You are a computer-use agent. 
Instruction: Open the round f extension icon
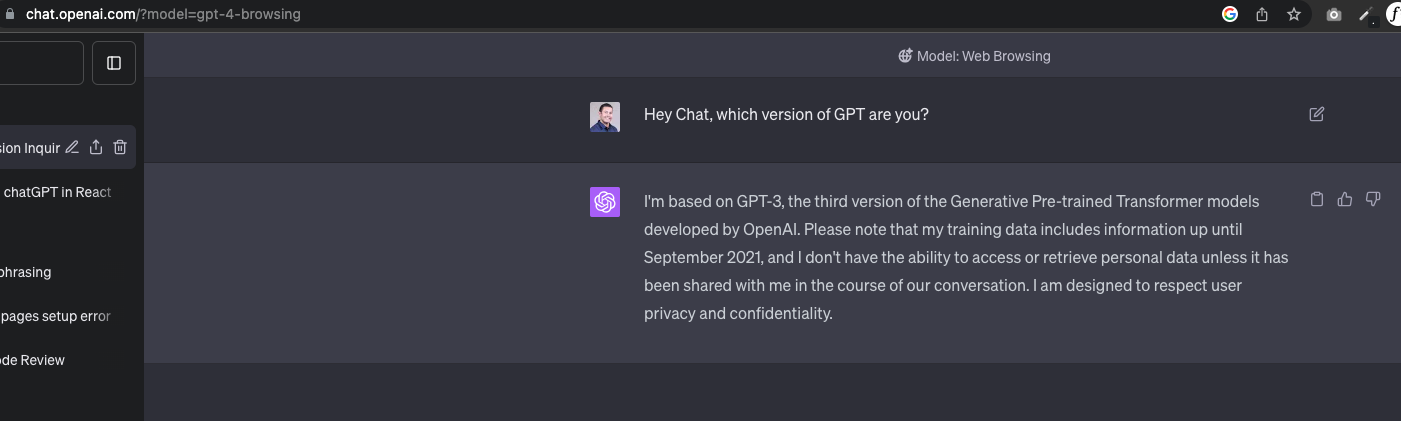tap(1393, 15)
